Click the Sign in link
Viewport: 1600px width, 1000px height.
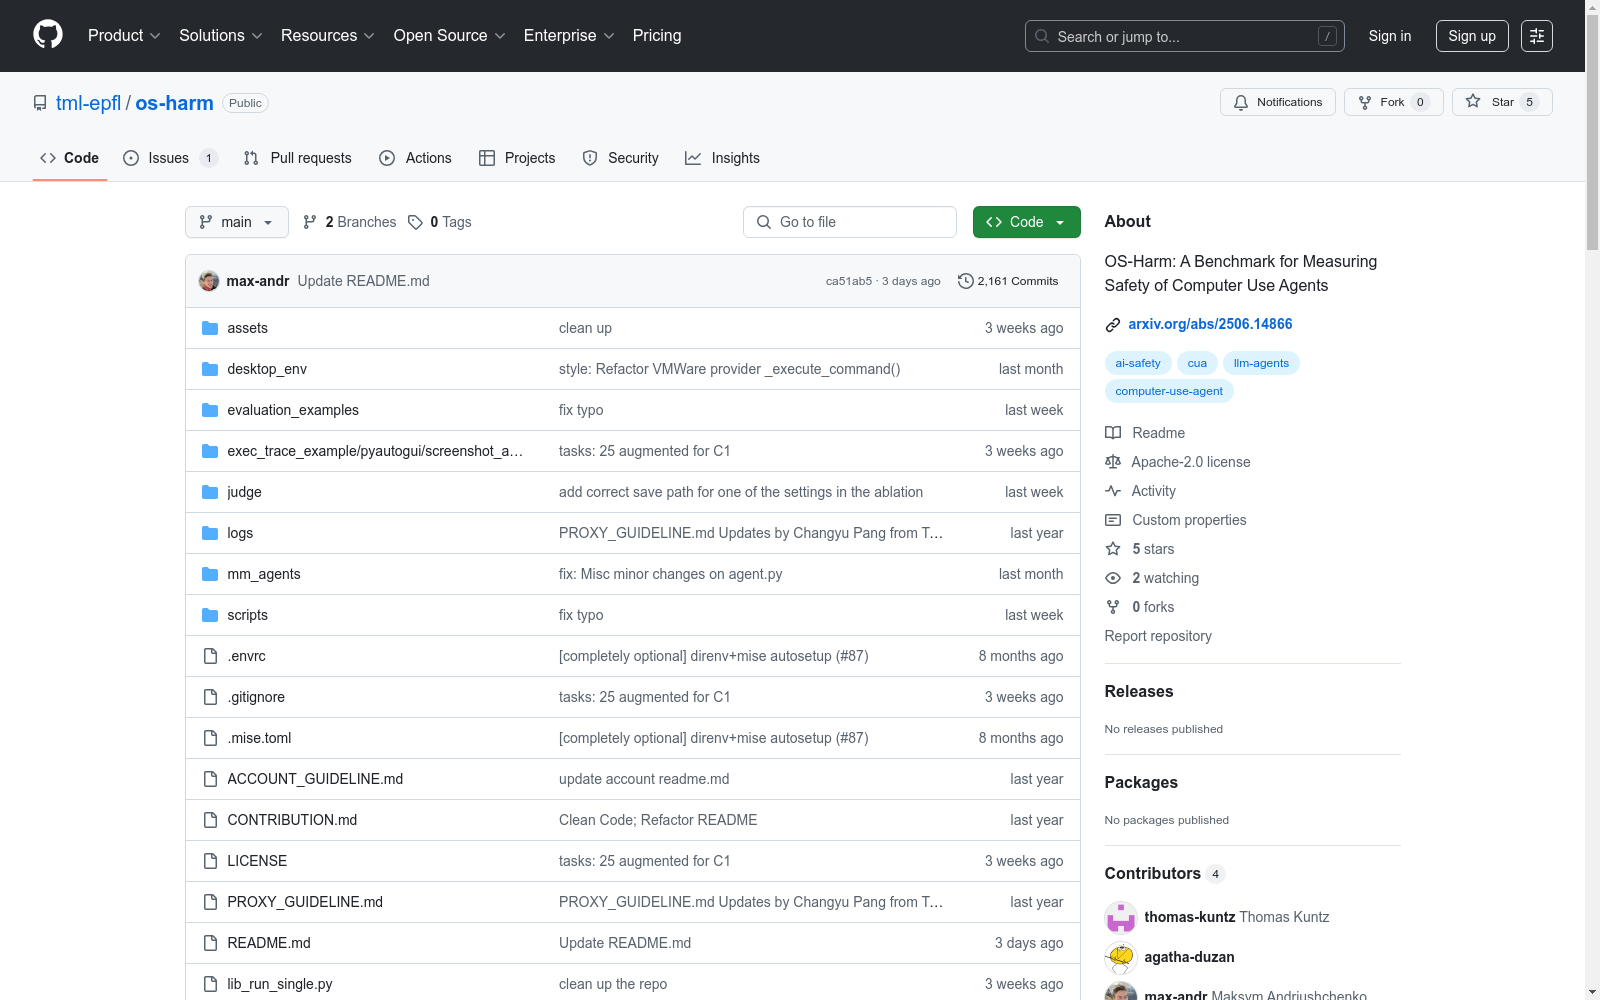(1390, 36)
